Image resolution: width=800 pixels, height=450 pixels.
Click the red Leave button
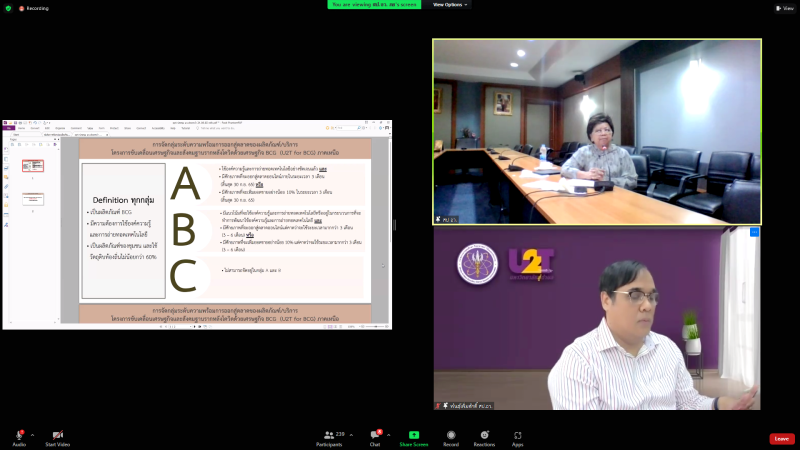click(x=781, y=438)
